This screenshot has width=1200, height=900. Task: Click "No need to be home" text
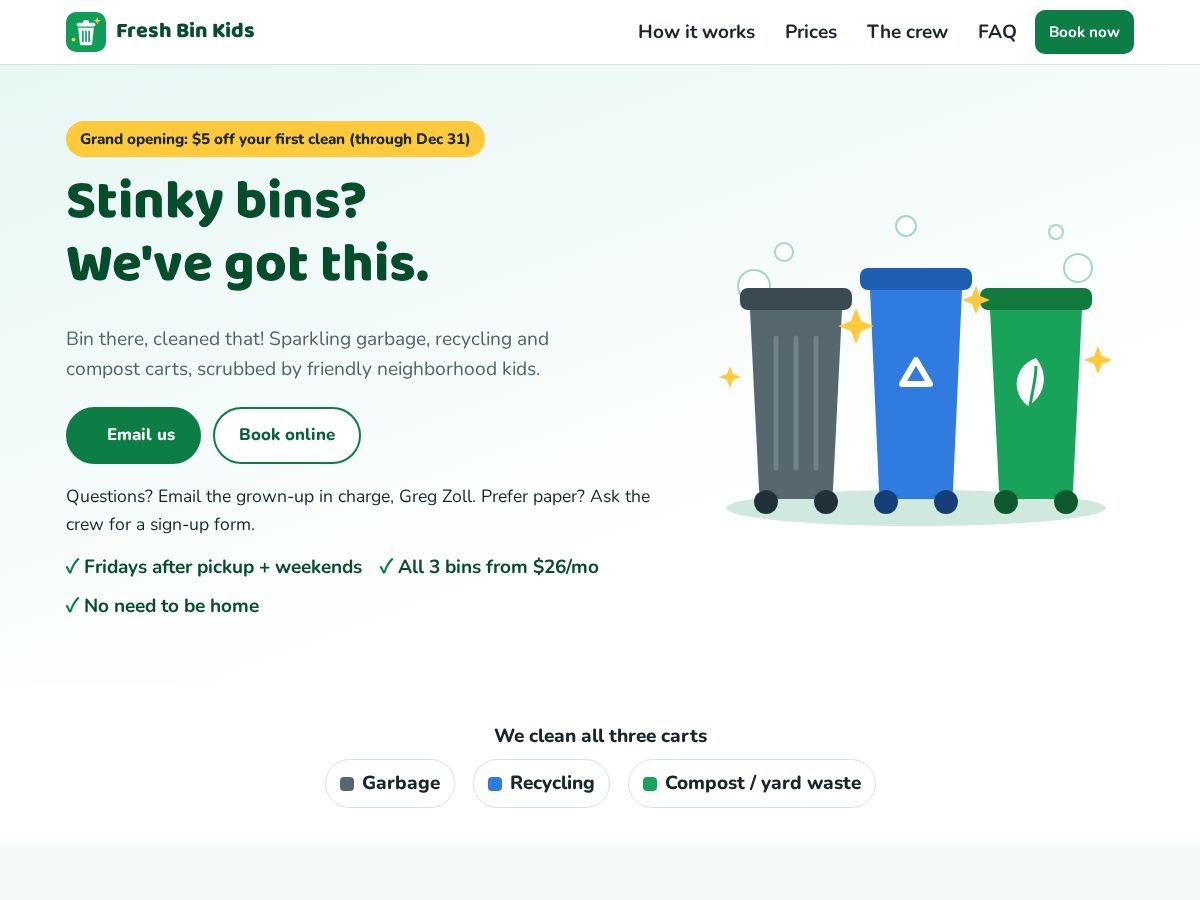click(x=171, y=606)
